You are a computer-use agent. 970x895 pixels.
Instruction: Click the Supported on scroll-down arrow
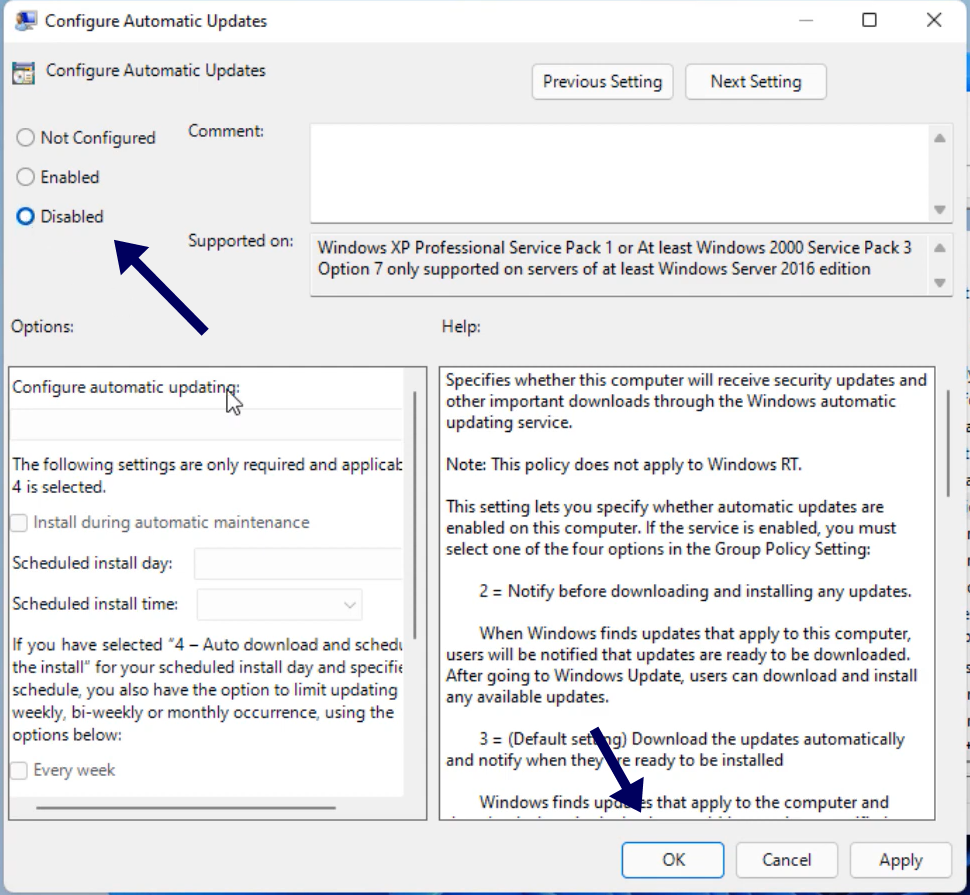(938, 281)
